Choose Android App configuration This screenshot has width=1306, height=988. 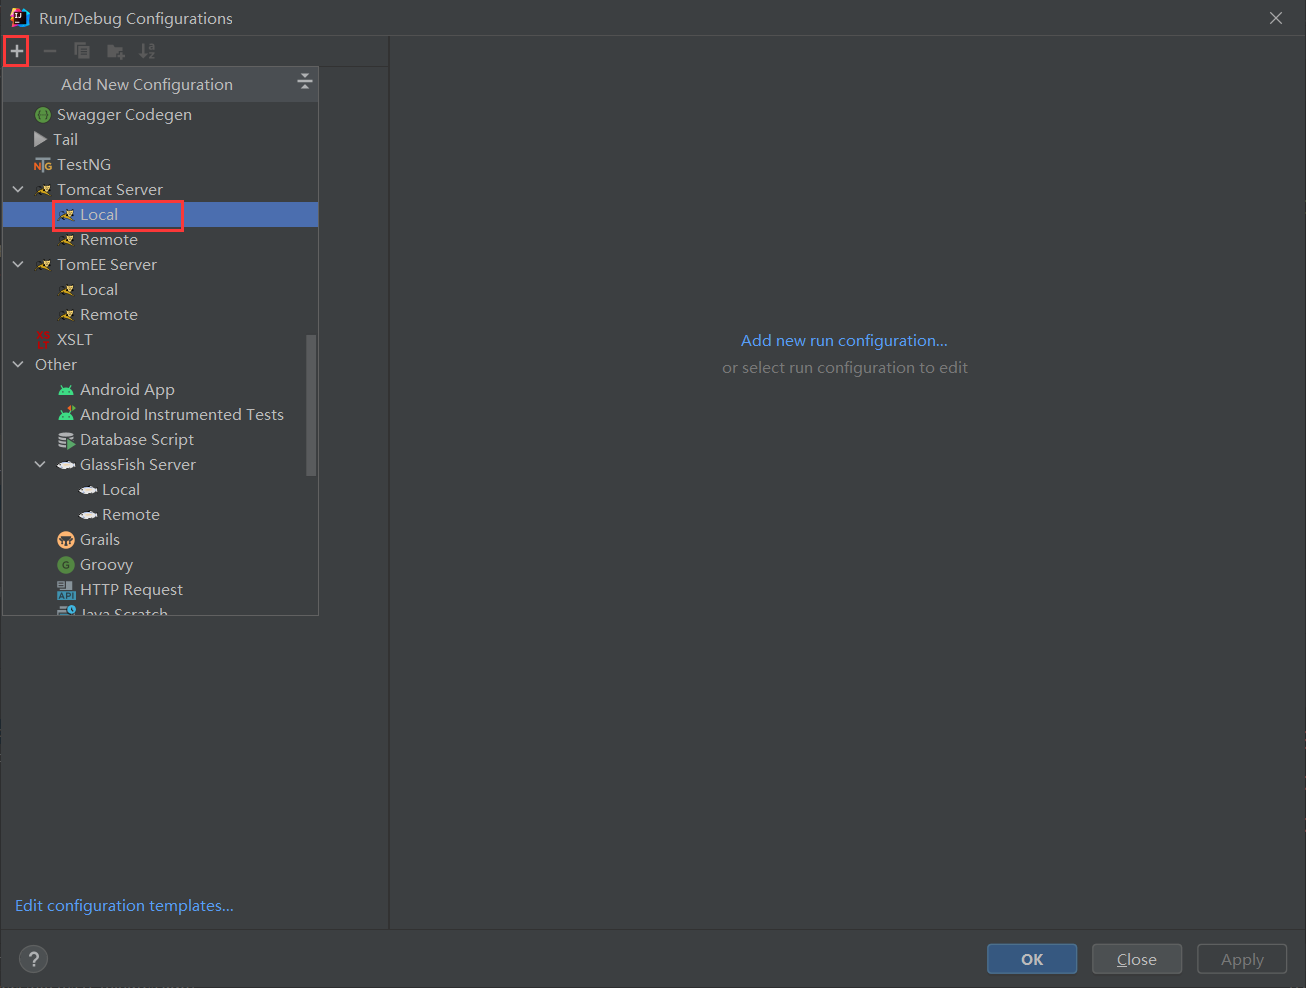(127, 390)
